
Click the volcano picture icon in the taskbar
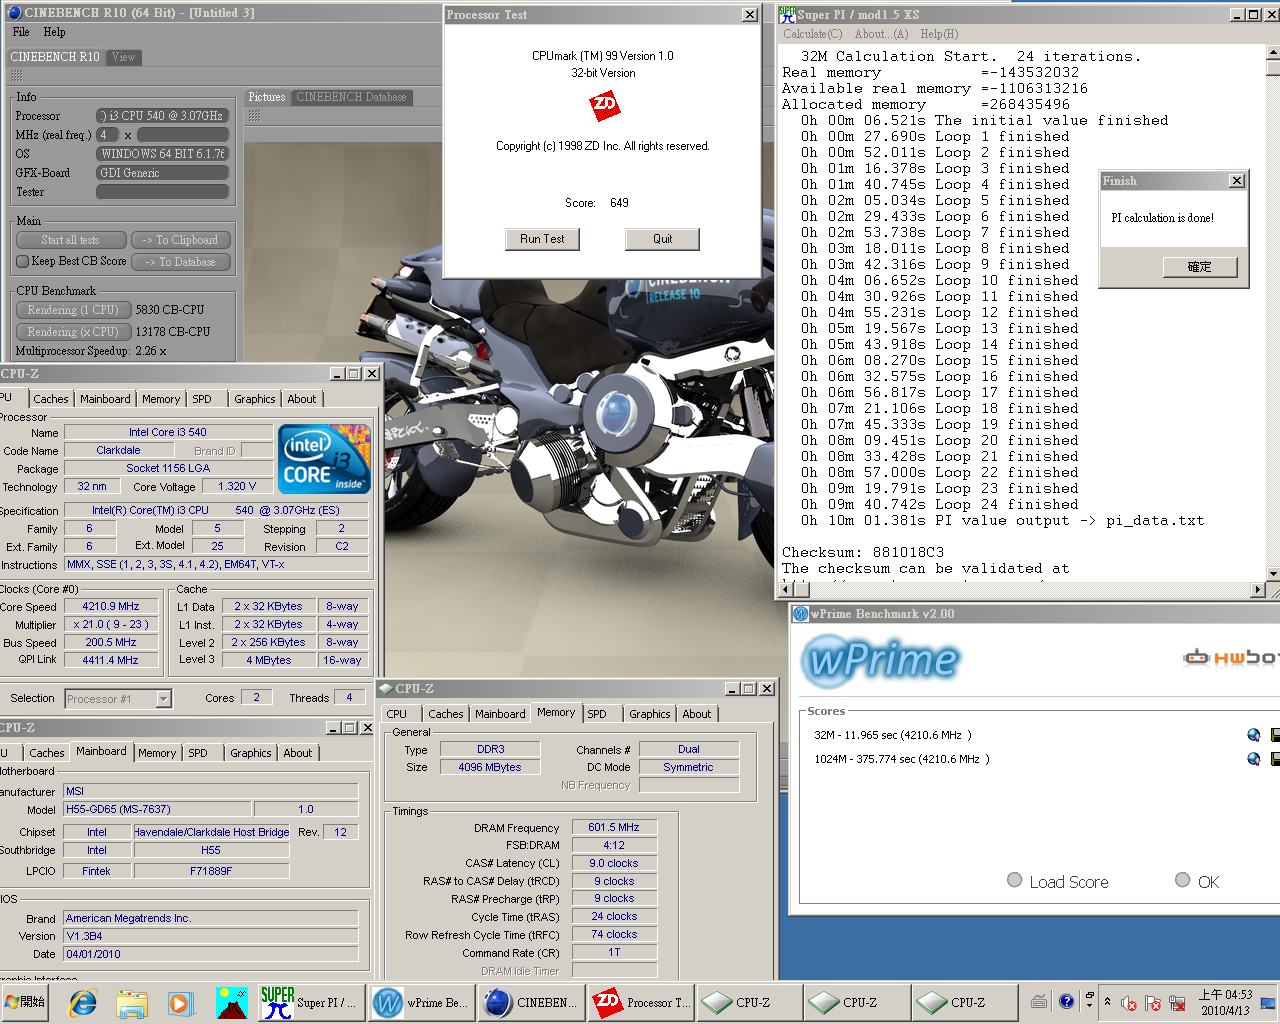click(x=231, y=1002)
